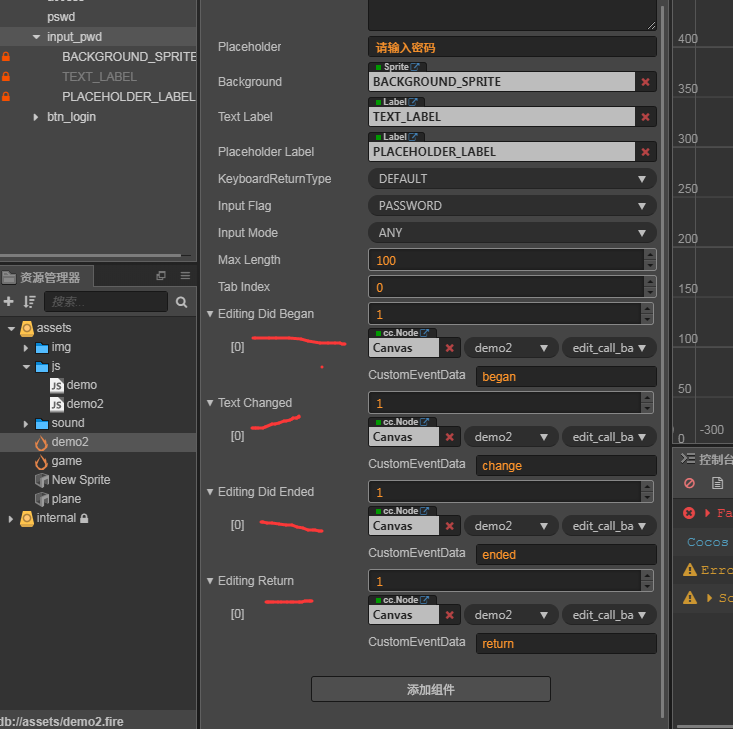The width and height of the screenshot is (733, 729).
Task: Open the KeyboardReturnType DEFAULT dropdown
Action: tap(511, 179)
